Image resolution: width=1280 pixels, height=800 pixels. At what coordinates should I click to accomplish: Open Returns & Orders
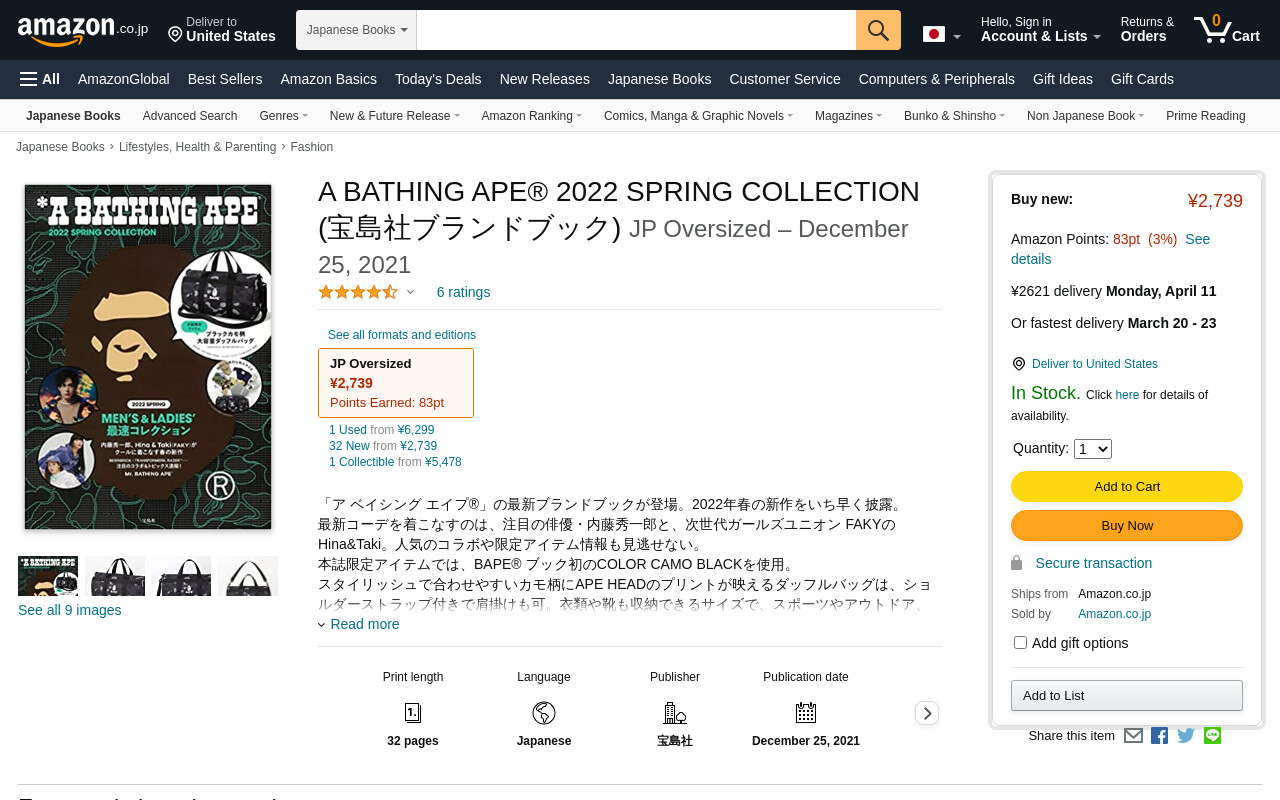tap(1147, 30)
